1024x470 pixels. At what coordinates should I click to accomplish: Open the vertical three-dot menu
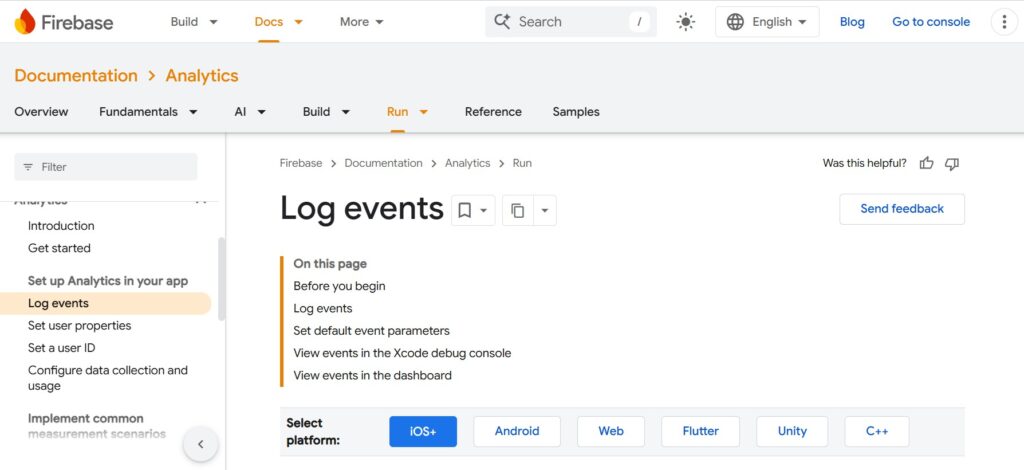tap(1004, 22)
